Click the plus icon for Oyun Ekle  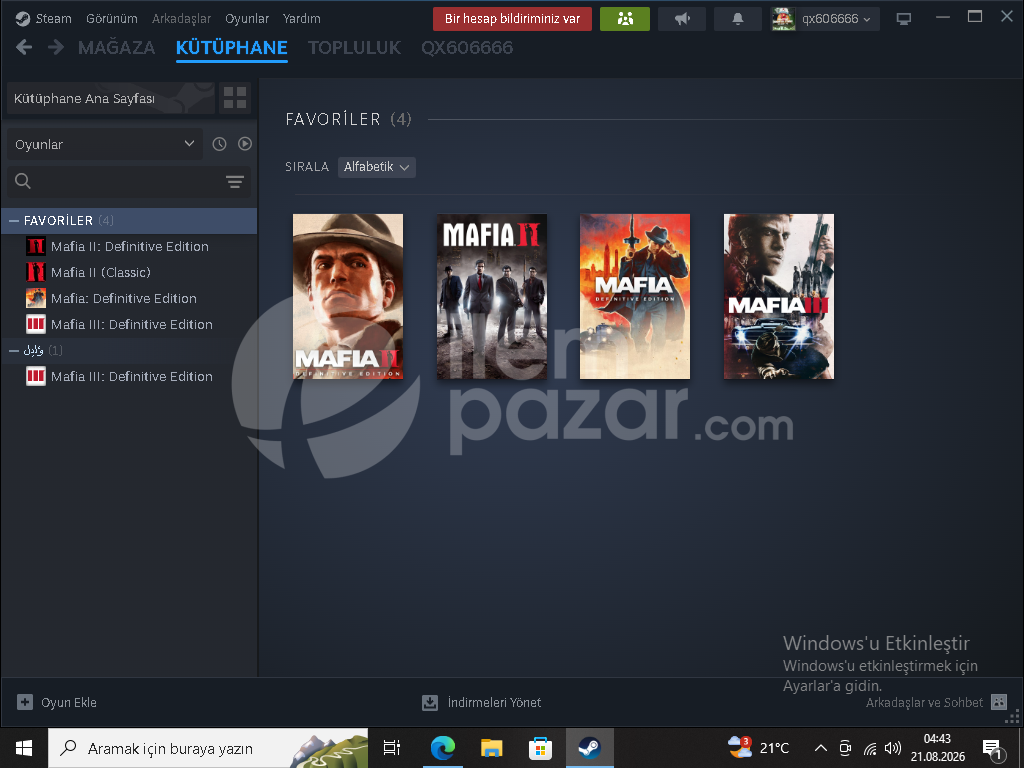point(25,702)
